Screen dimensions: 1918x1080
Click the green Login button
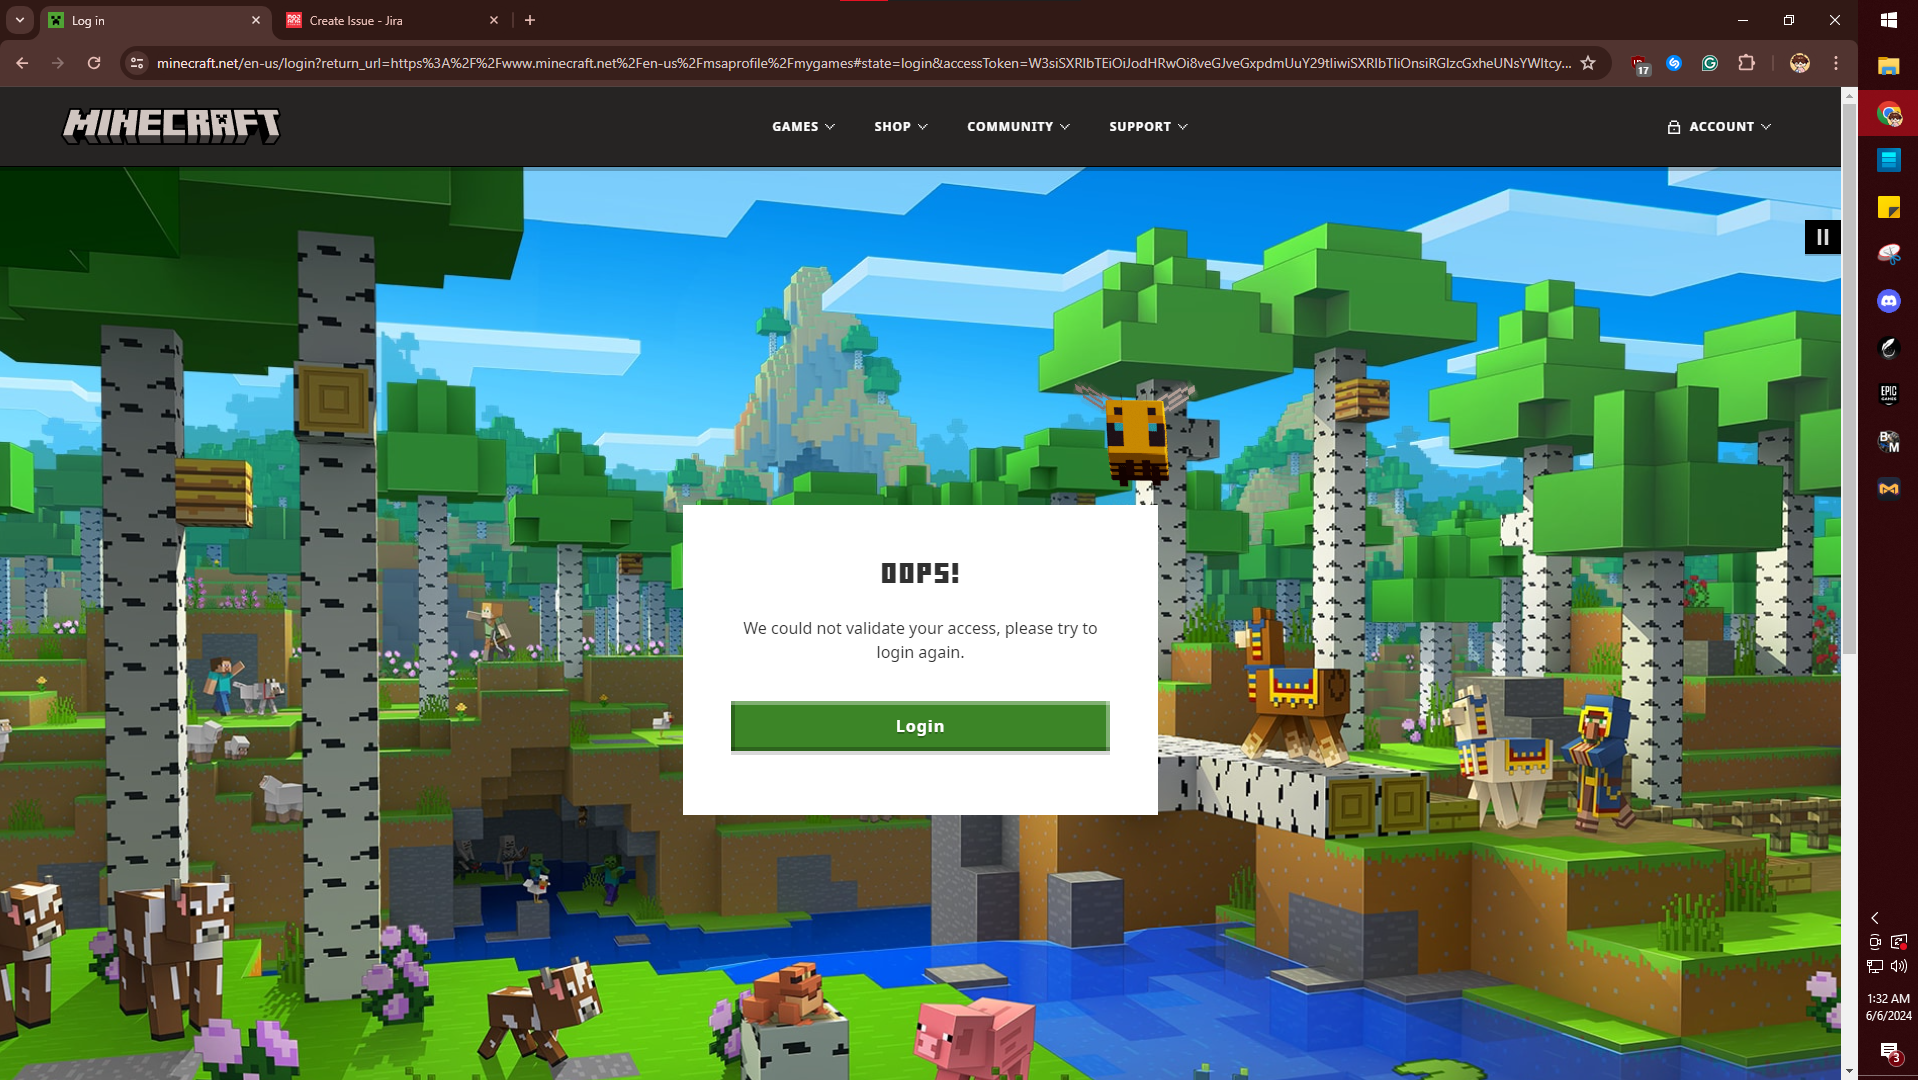[920, 726]
